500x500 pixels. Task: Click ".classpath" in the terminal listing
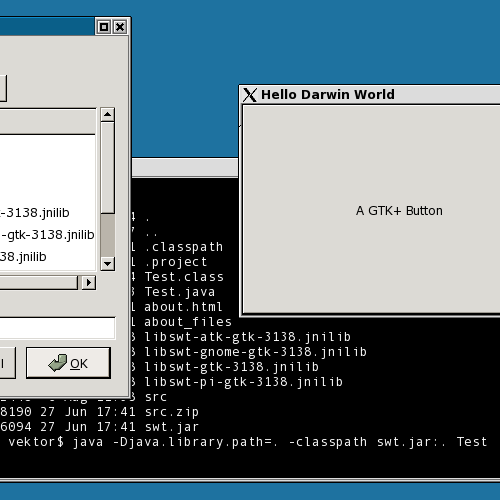(x=184, y=247)
